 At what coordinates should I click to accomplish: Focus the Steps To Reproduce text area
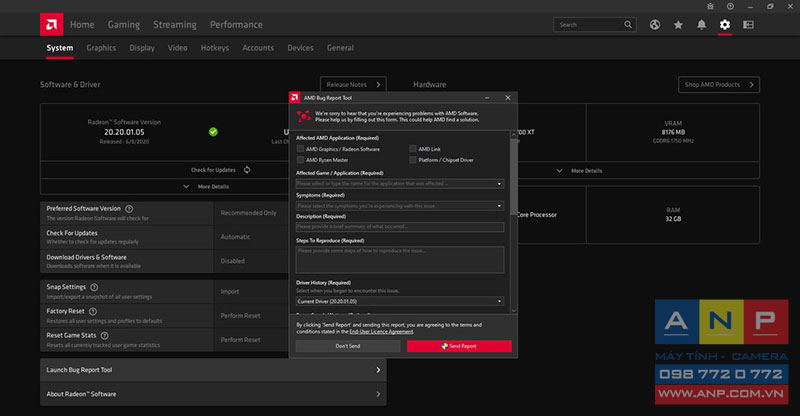pyautogui.click(x=400, y=260)
